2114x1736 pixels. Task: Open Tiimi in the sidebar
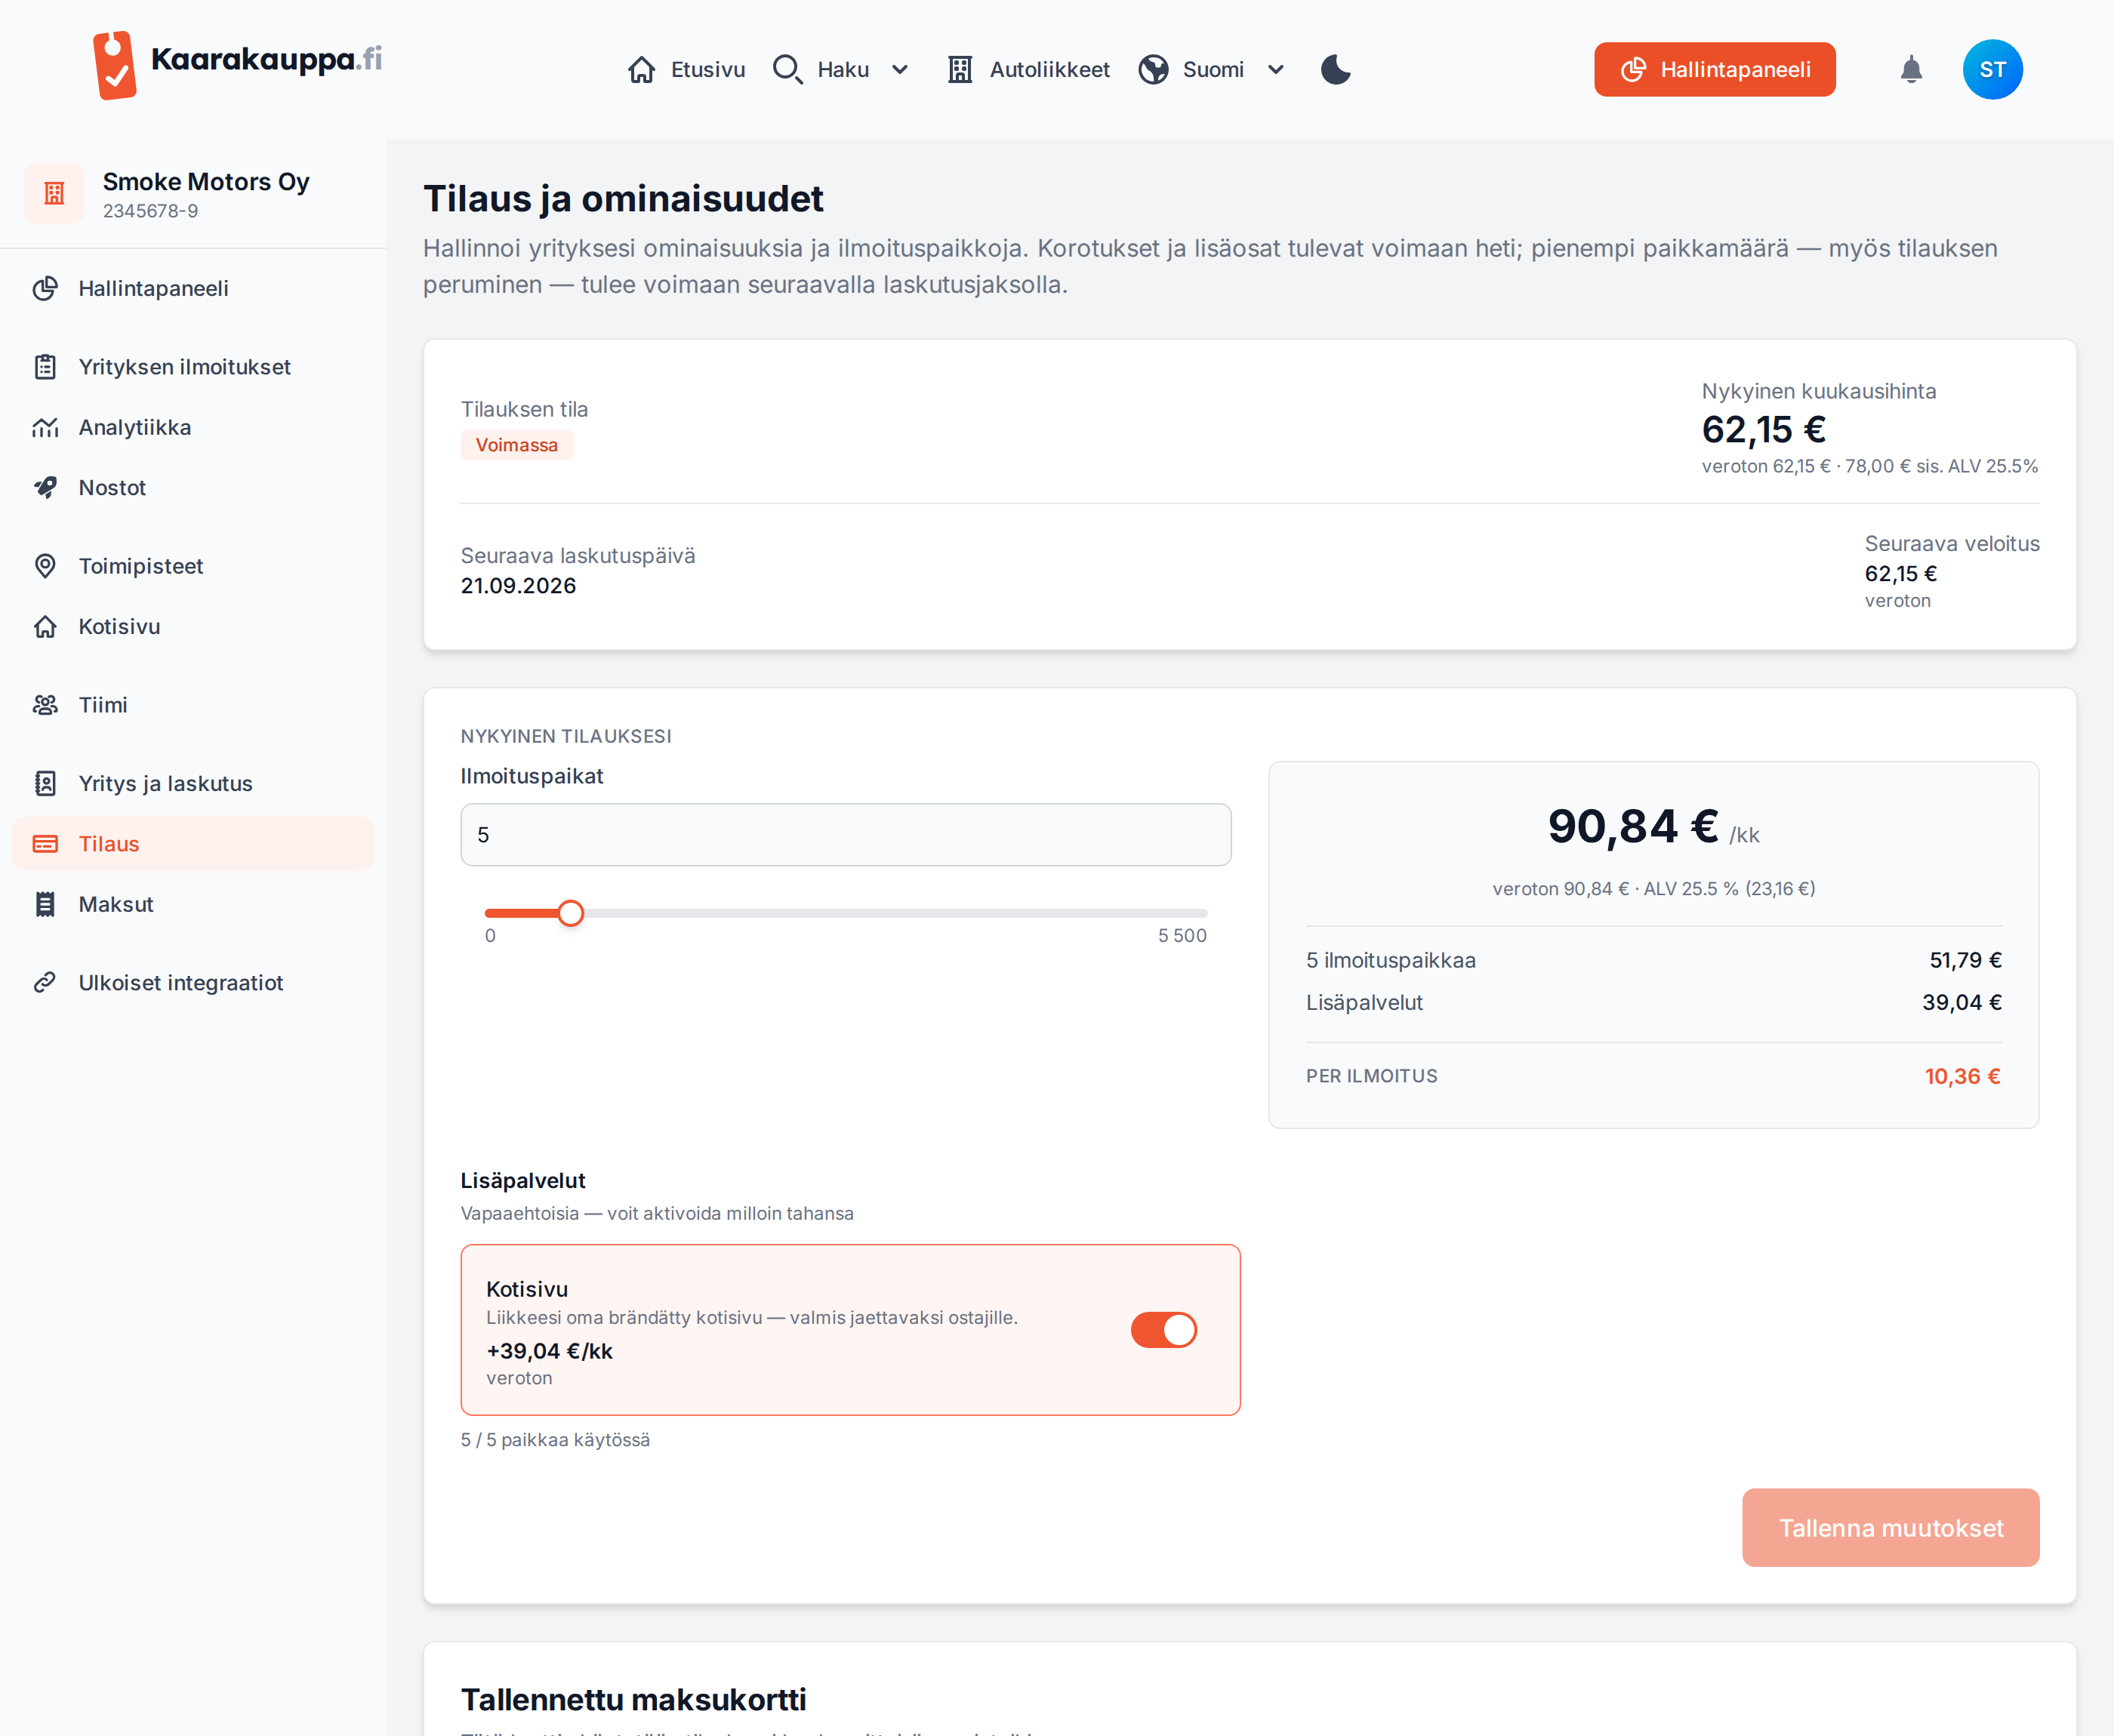click(193, 705)
